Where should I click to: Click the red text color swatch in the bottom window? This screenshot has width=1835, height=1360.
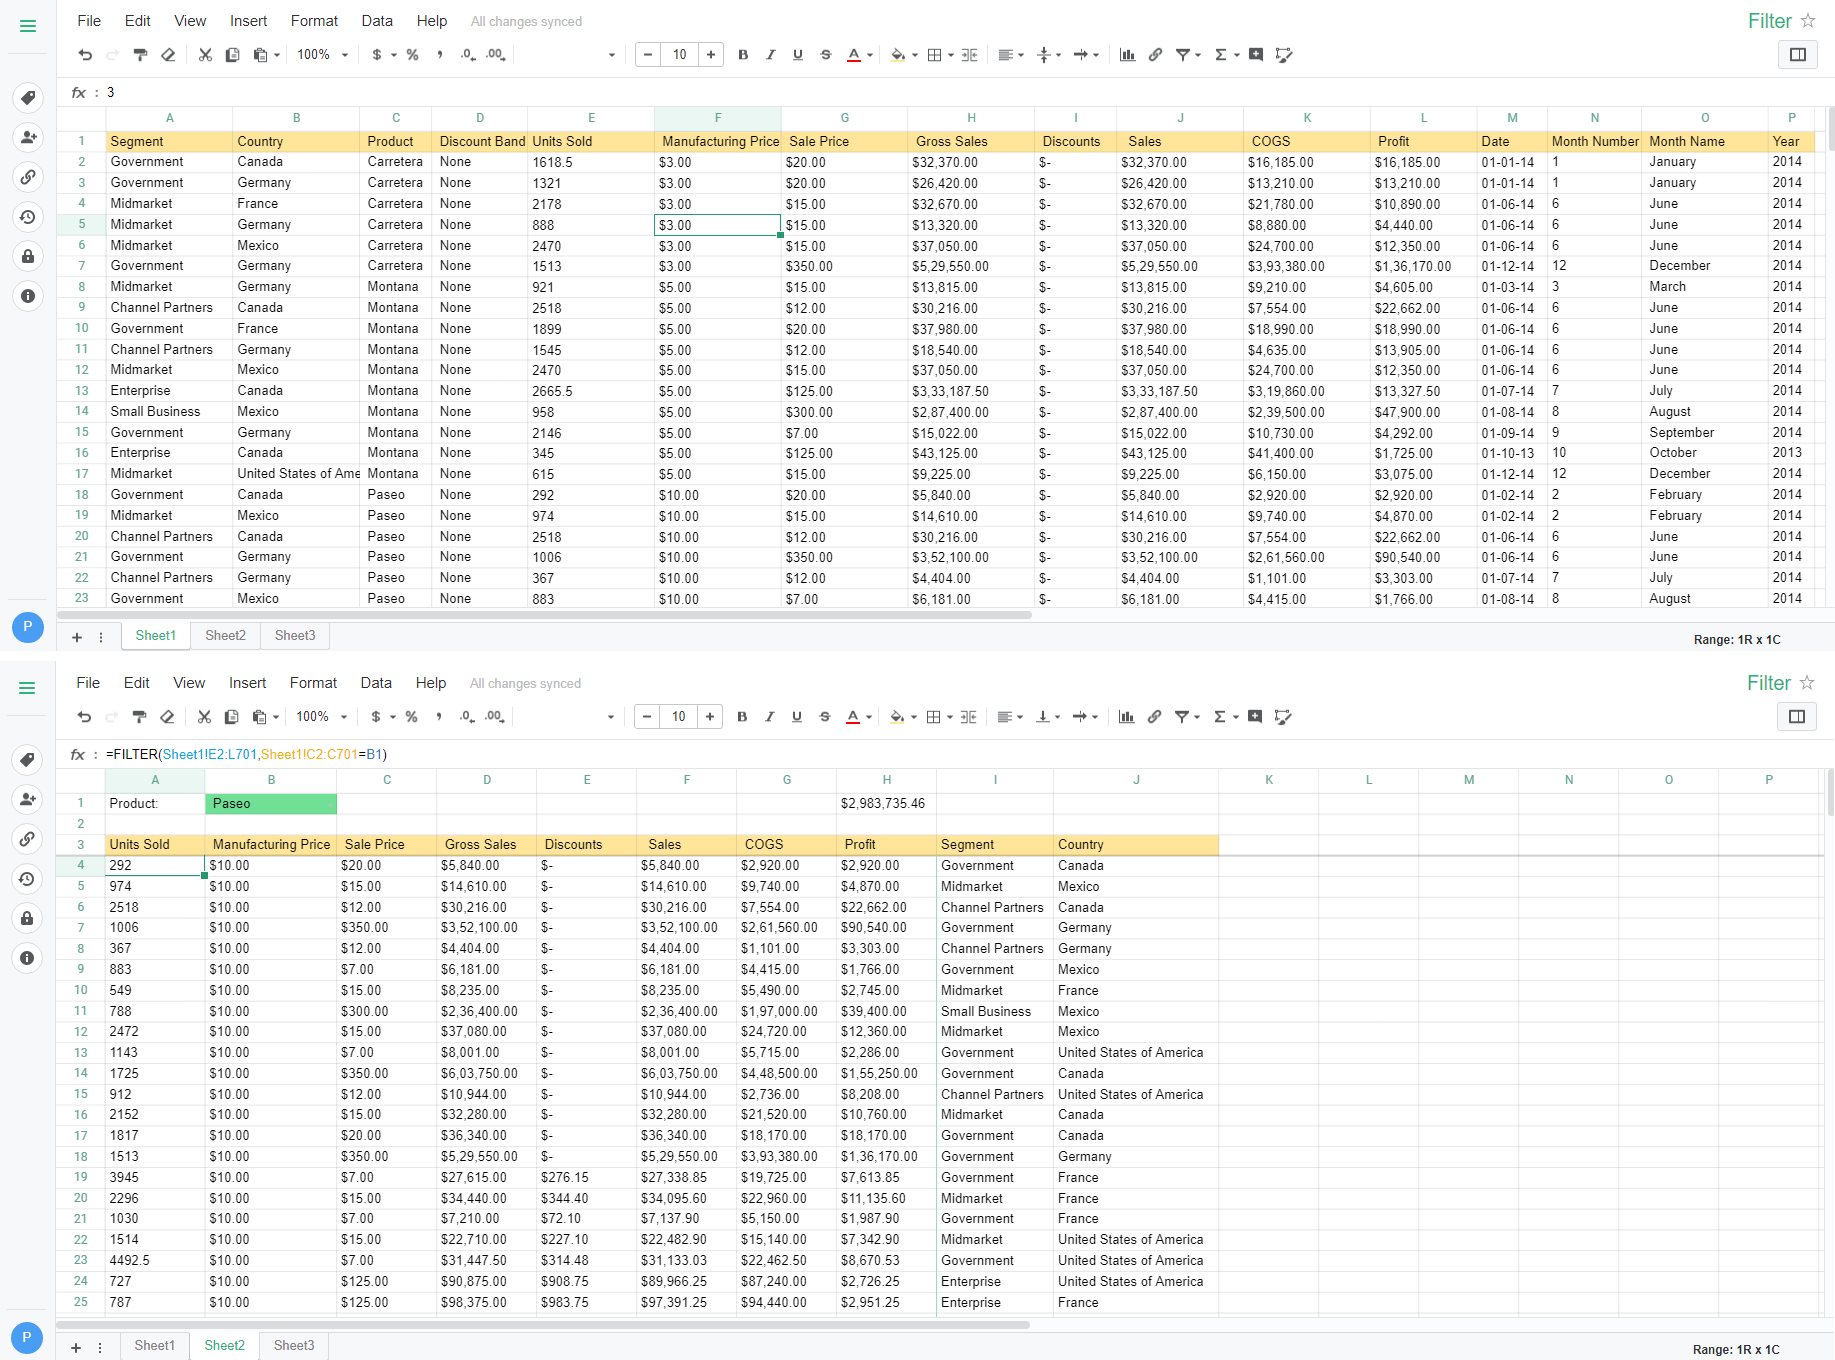(852, 717)
